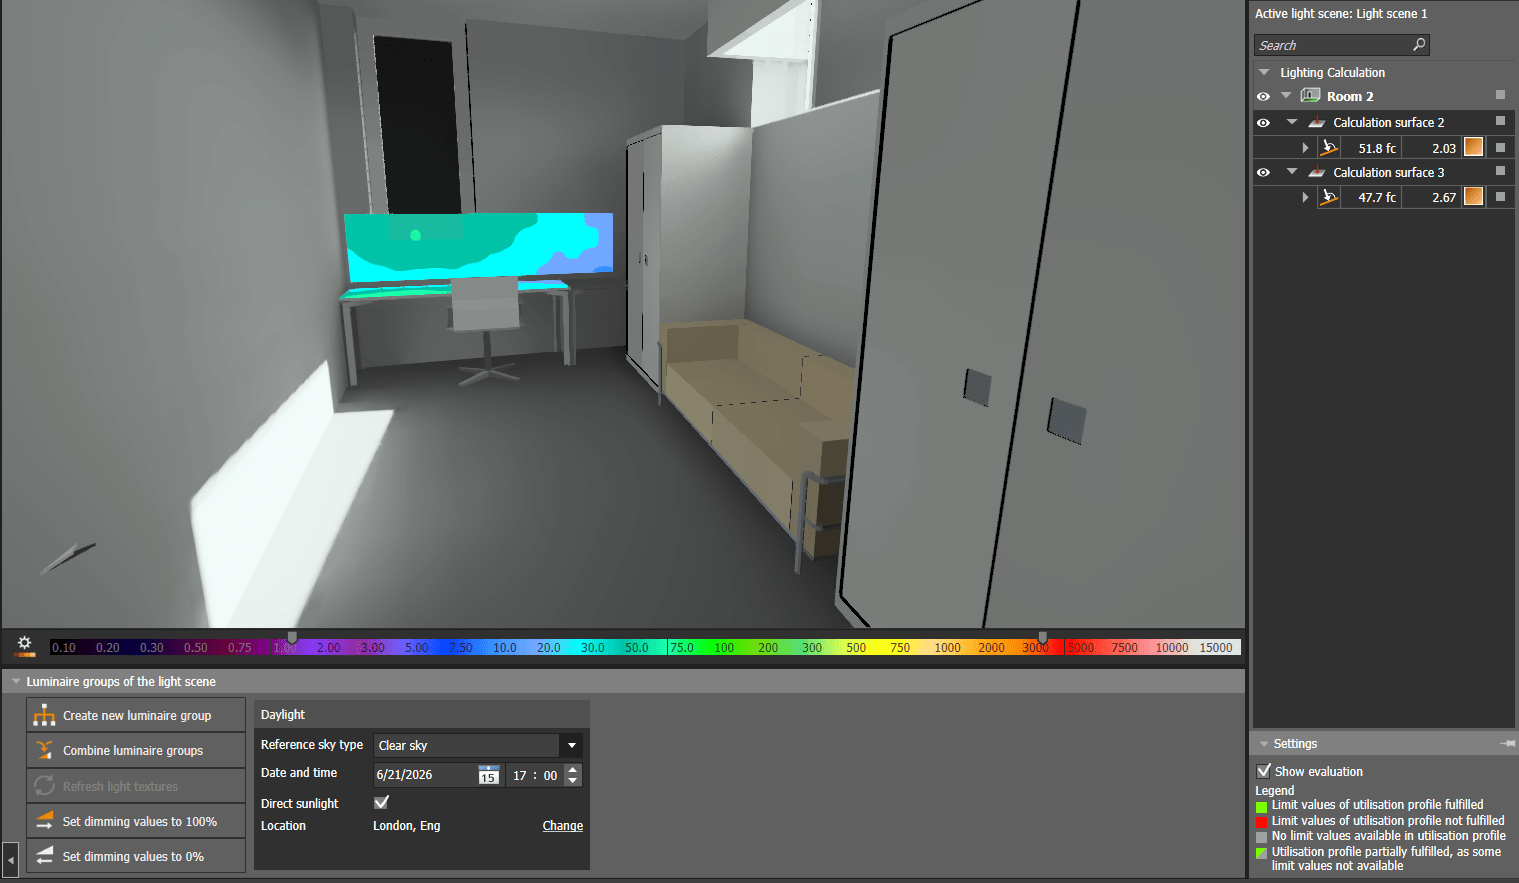Image resolution: width=1519 pixels, height=883 pixels.
Task: Pin the Settings panel
Action: pos(1507,744)
